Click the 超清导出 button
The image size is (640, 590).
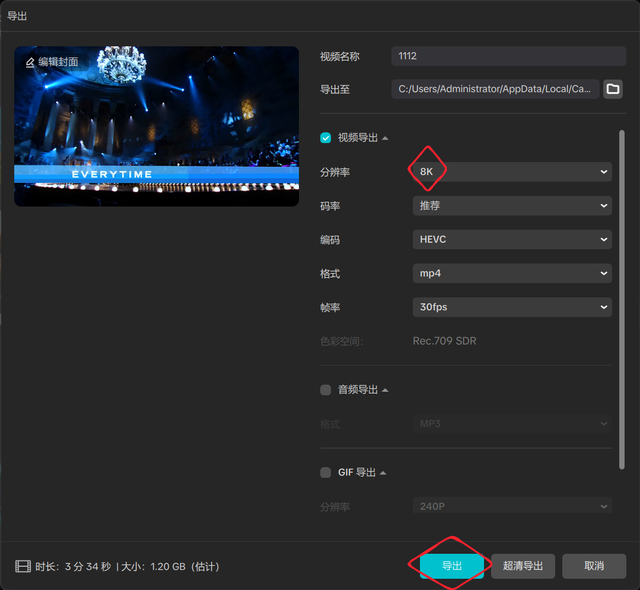[x=523, y=566]
